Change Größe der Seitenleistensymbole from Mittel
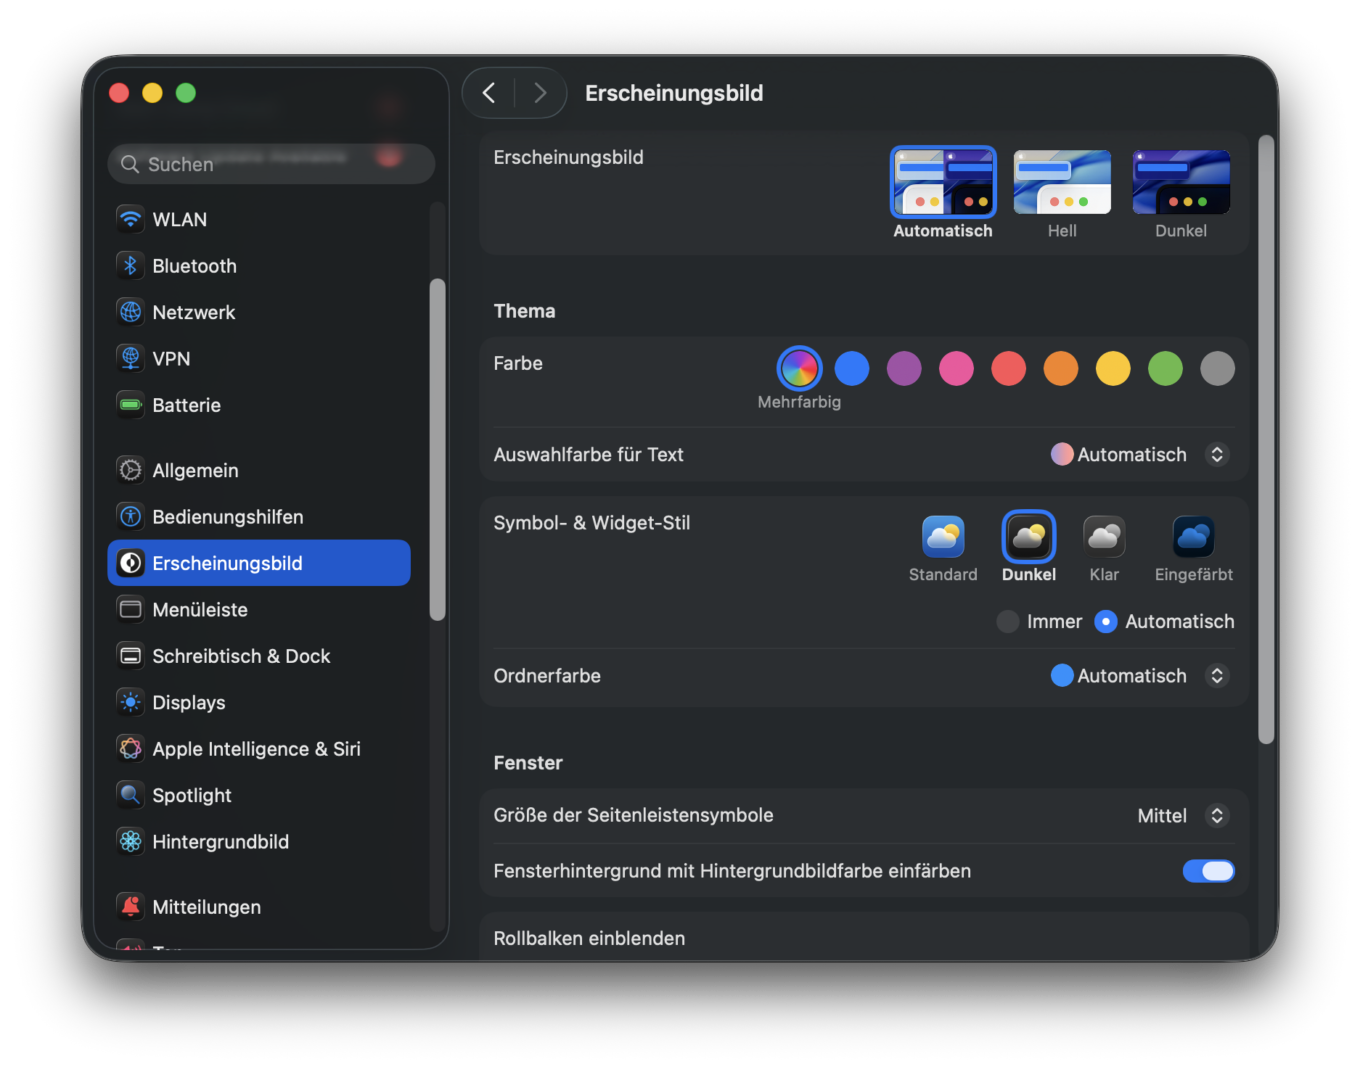 [1217, 815]
